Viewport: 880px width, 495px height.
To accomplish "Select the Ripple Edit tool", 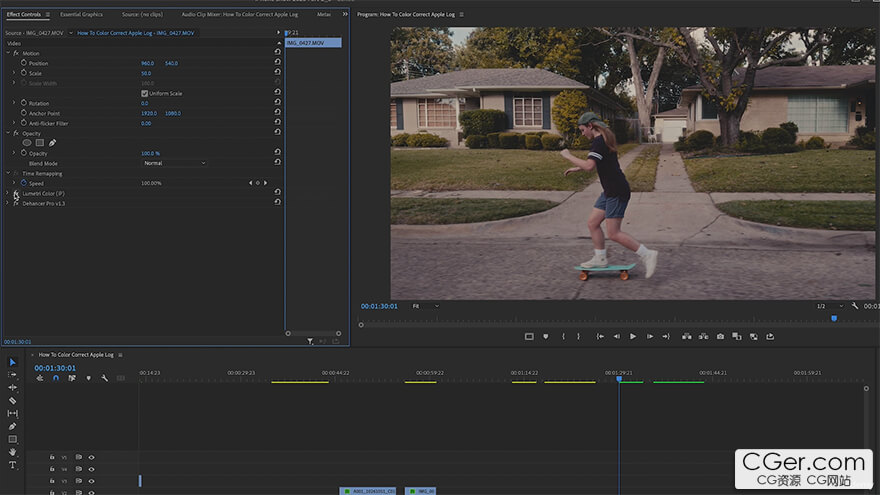I will [12, 387].
